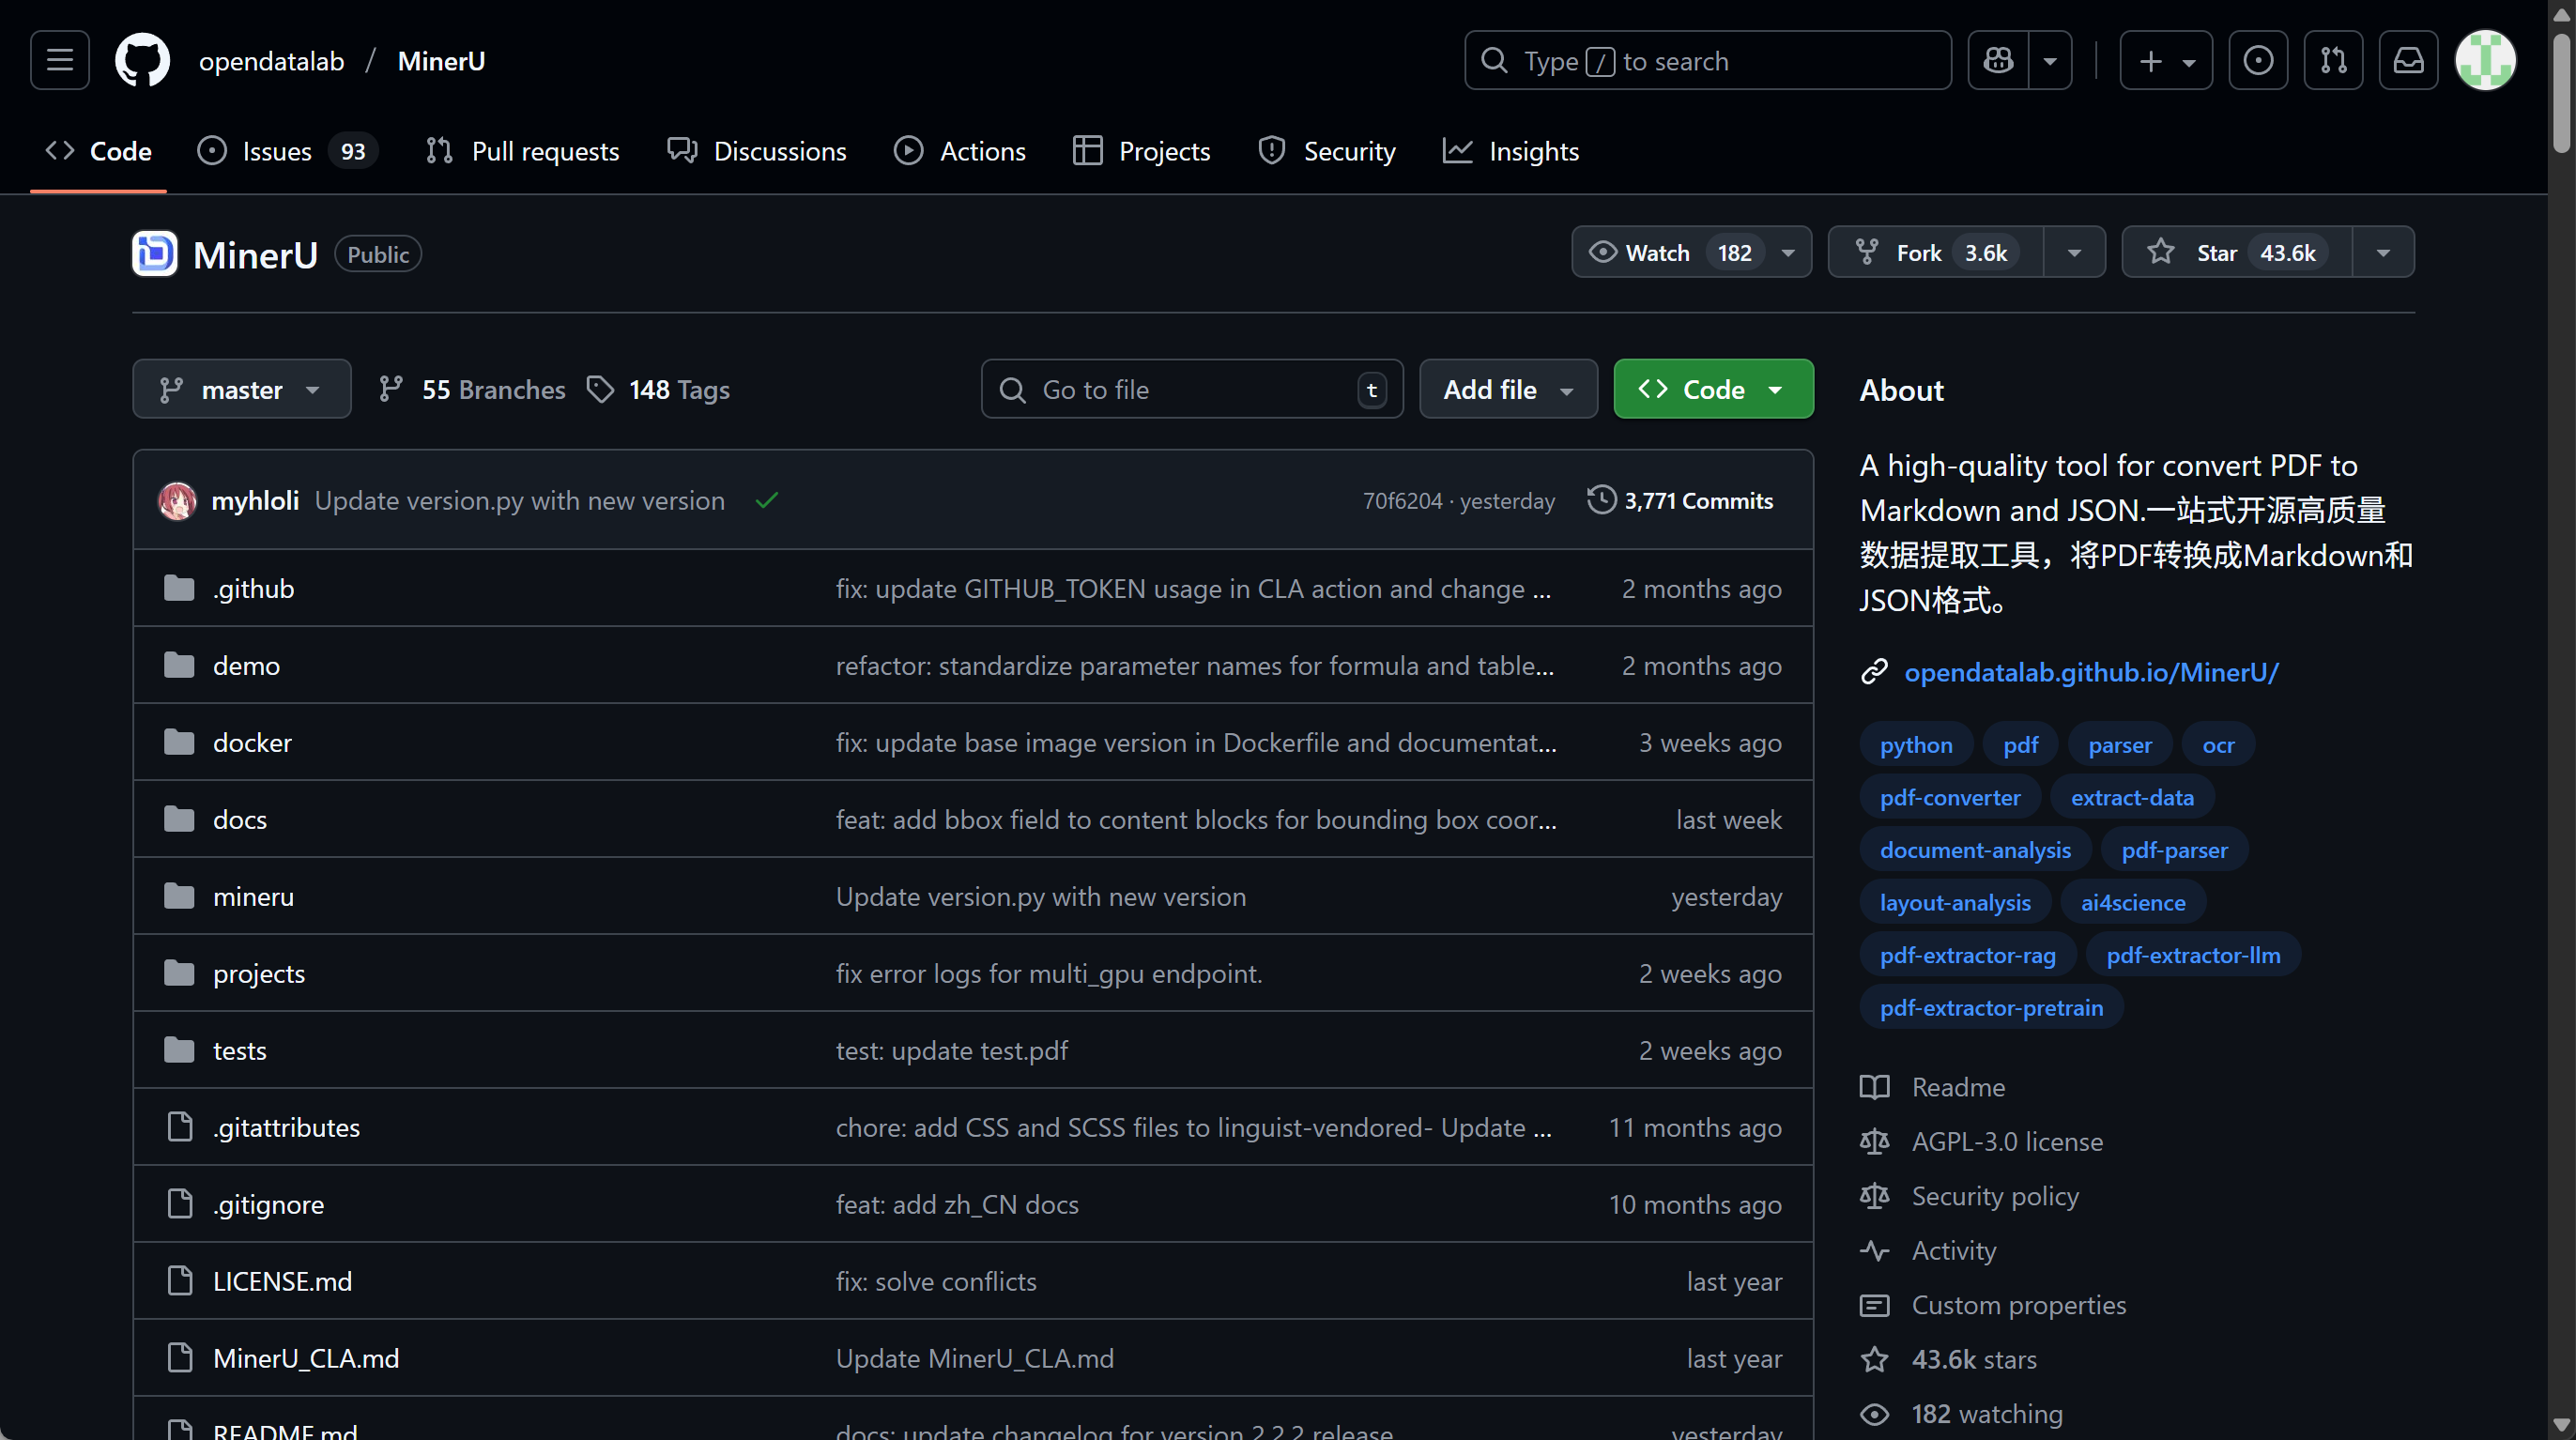Screen dimensions: 2576x1440
Task: Open the tests folder
Action: (239, 1051)
